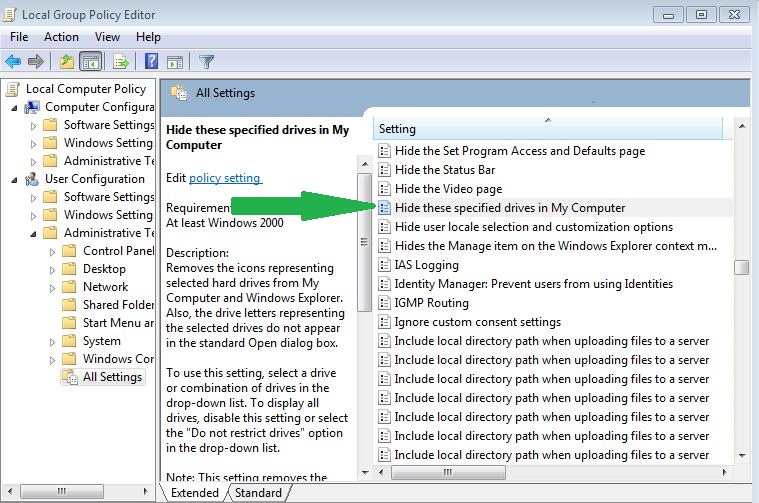Click policy icon beside IAS Logging

point(384,265)
